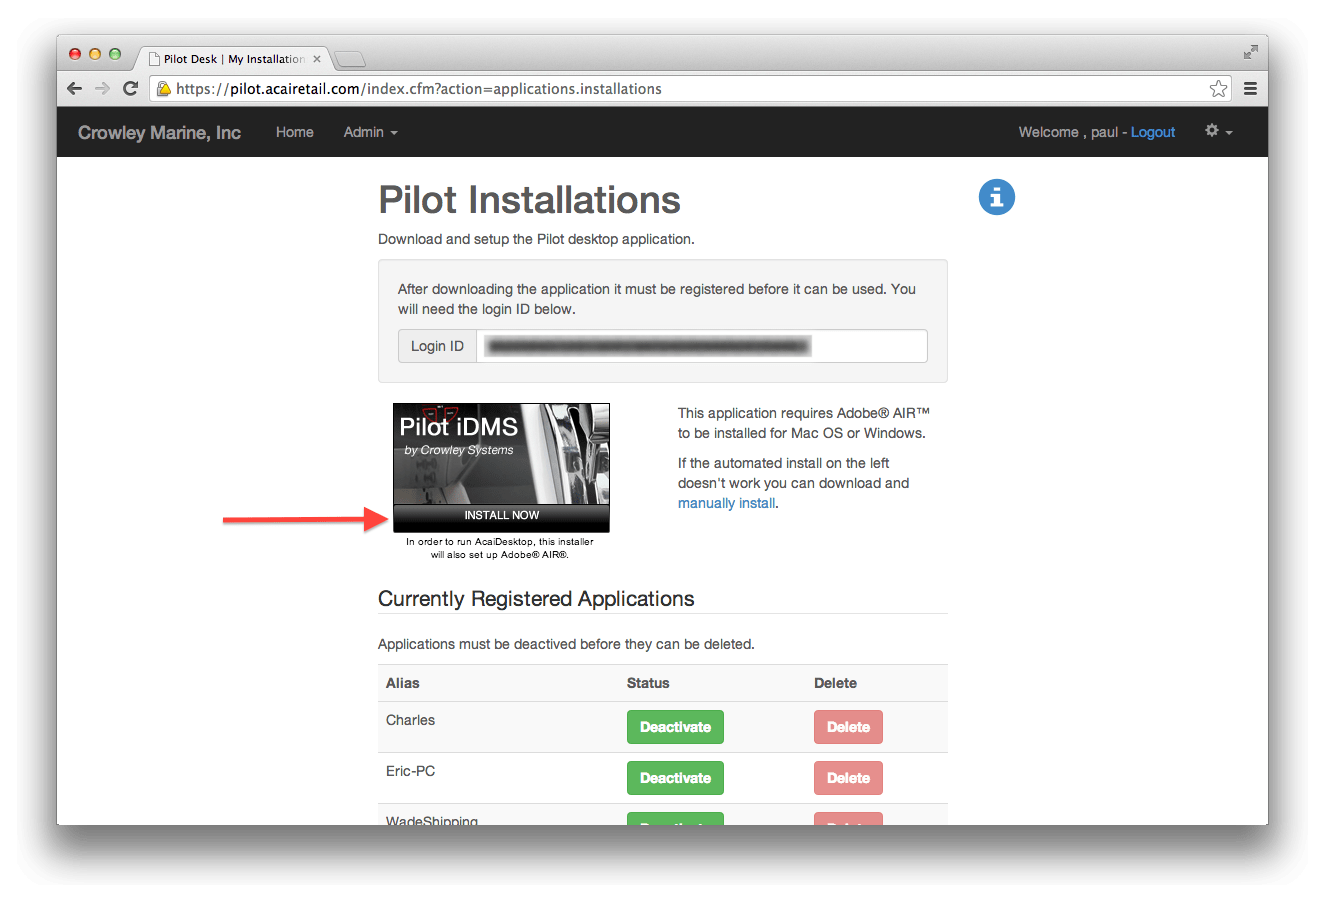Viewport: 1325px width, 904px height.
Task: Open a new browser tab
Action: coord(349,58)
